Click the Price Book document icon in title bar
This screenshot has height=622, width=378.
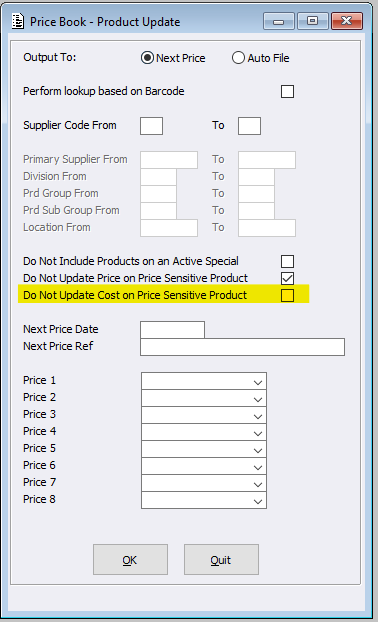(17, 21)
